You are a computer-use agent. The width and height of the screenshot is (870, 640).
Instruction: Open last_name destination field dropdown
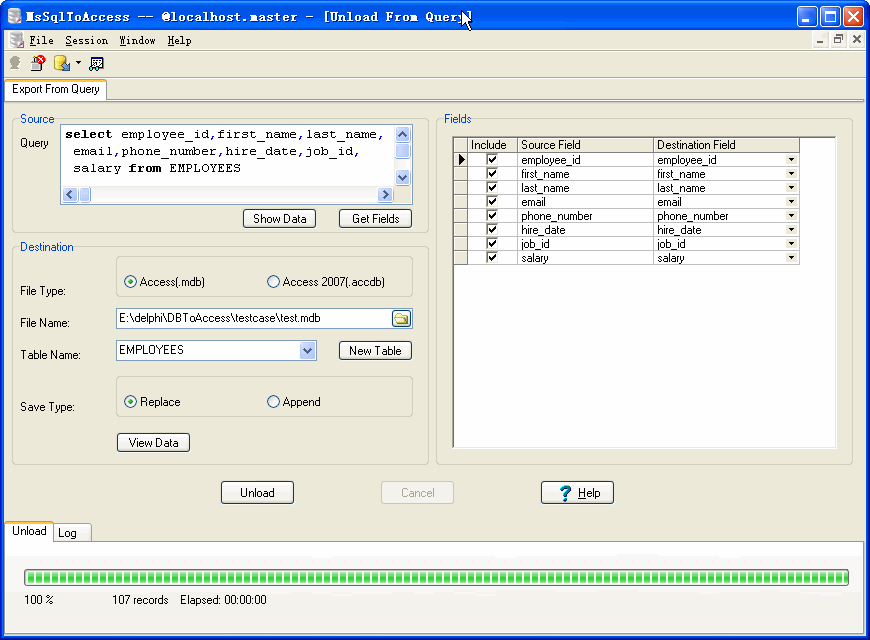(791, 188)
